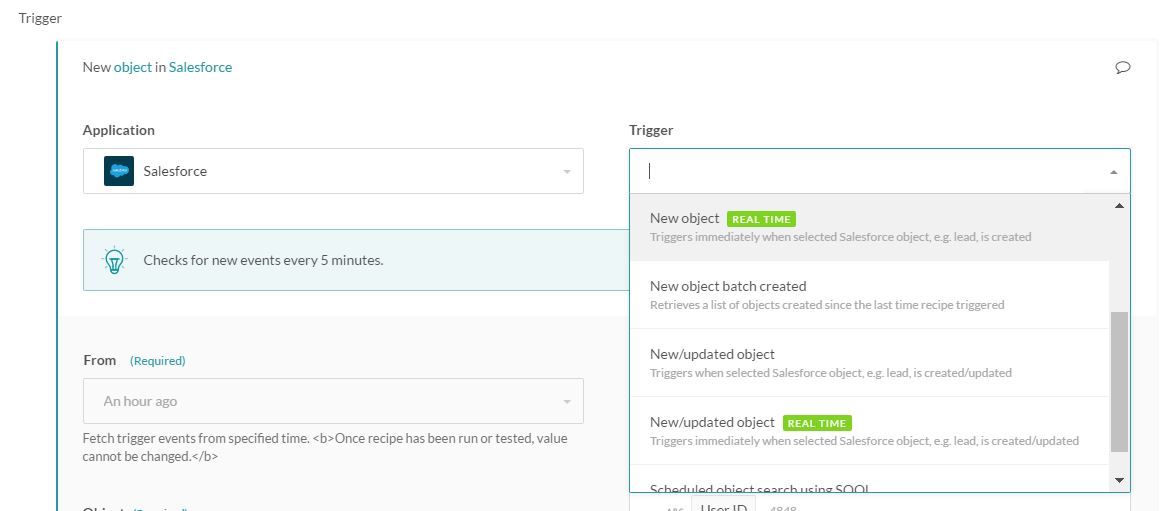Click the checks every 5 minutes notice

tap(263, 260)
